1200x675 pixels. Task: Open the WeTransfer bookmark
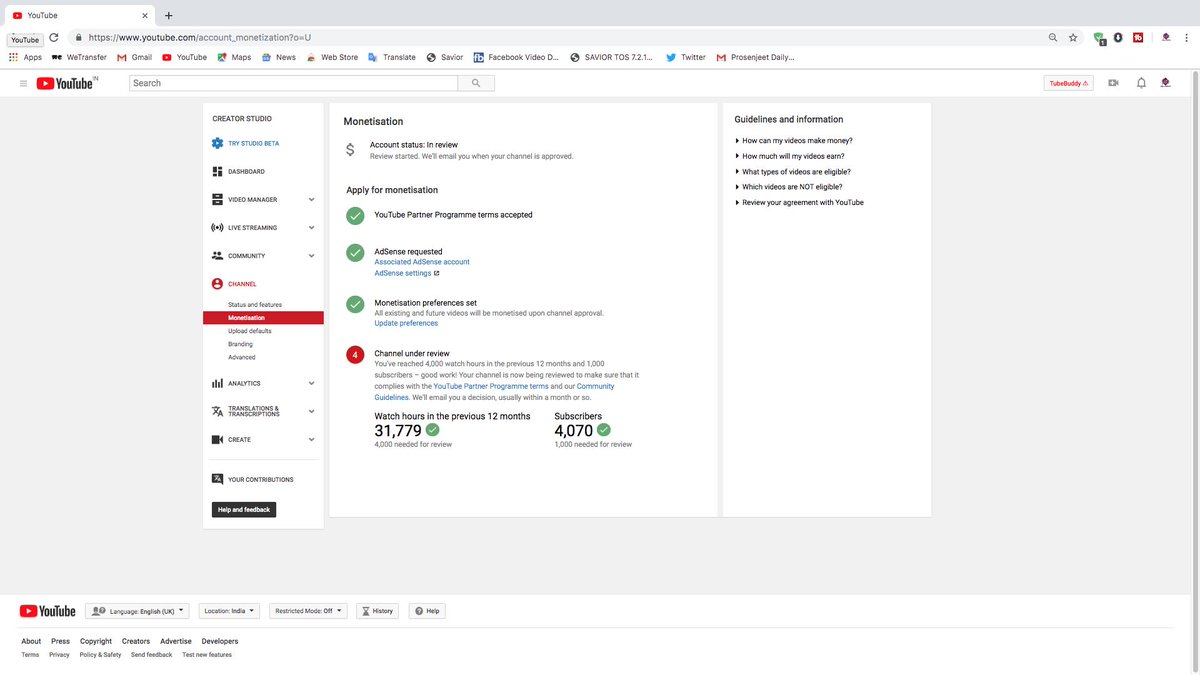coord(79,57)
